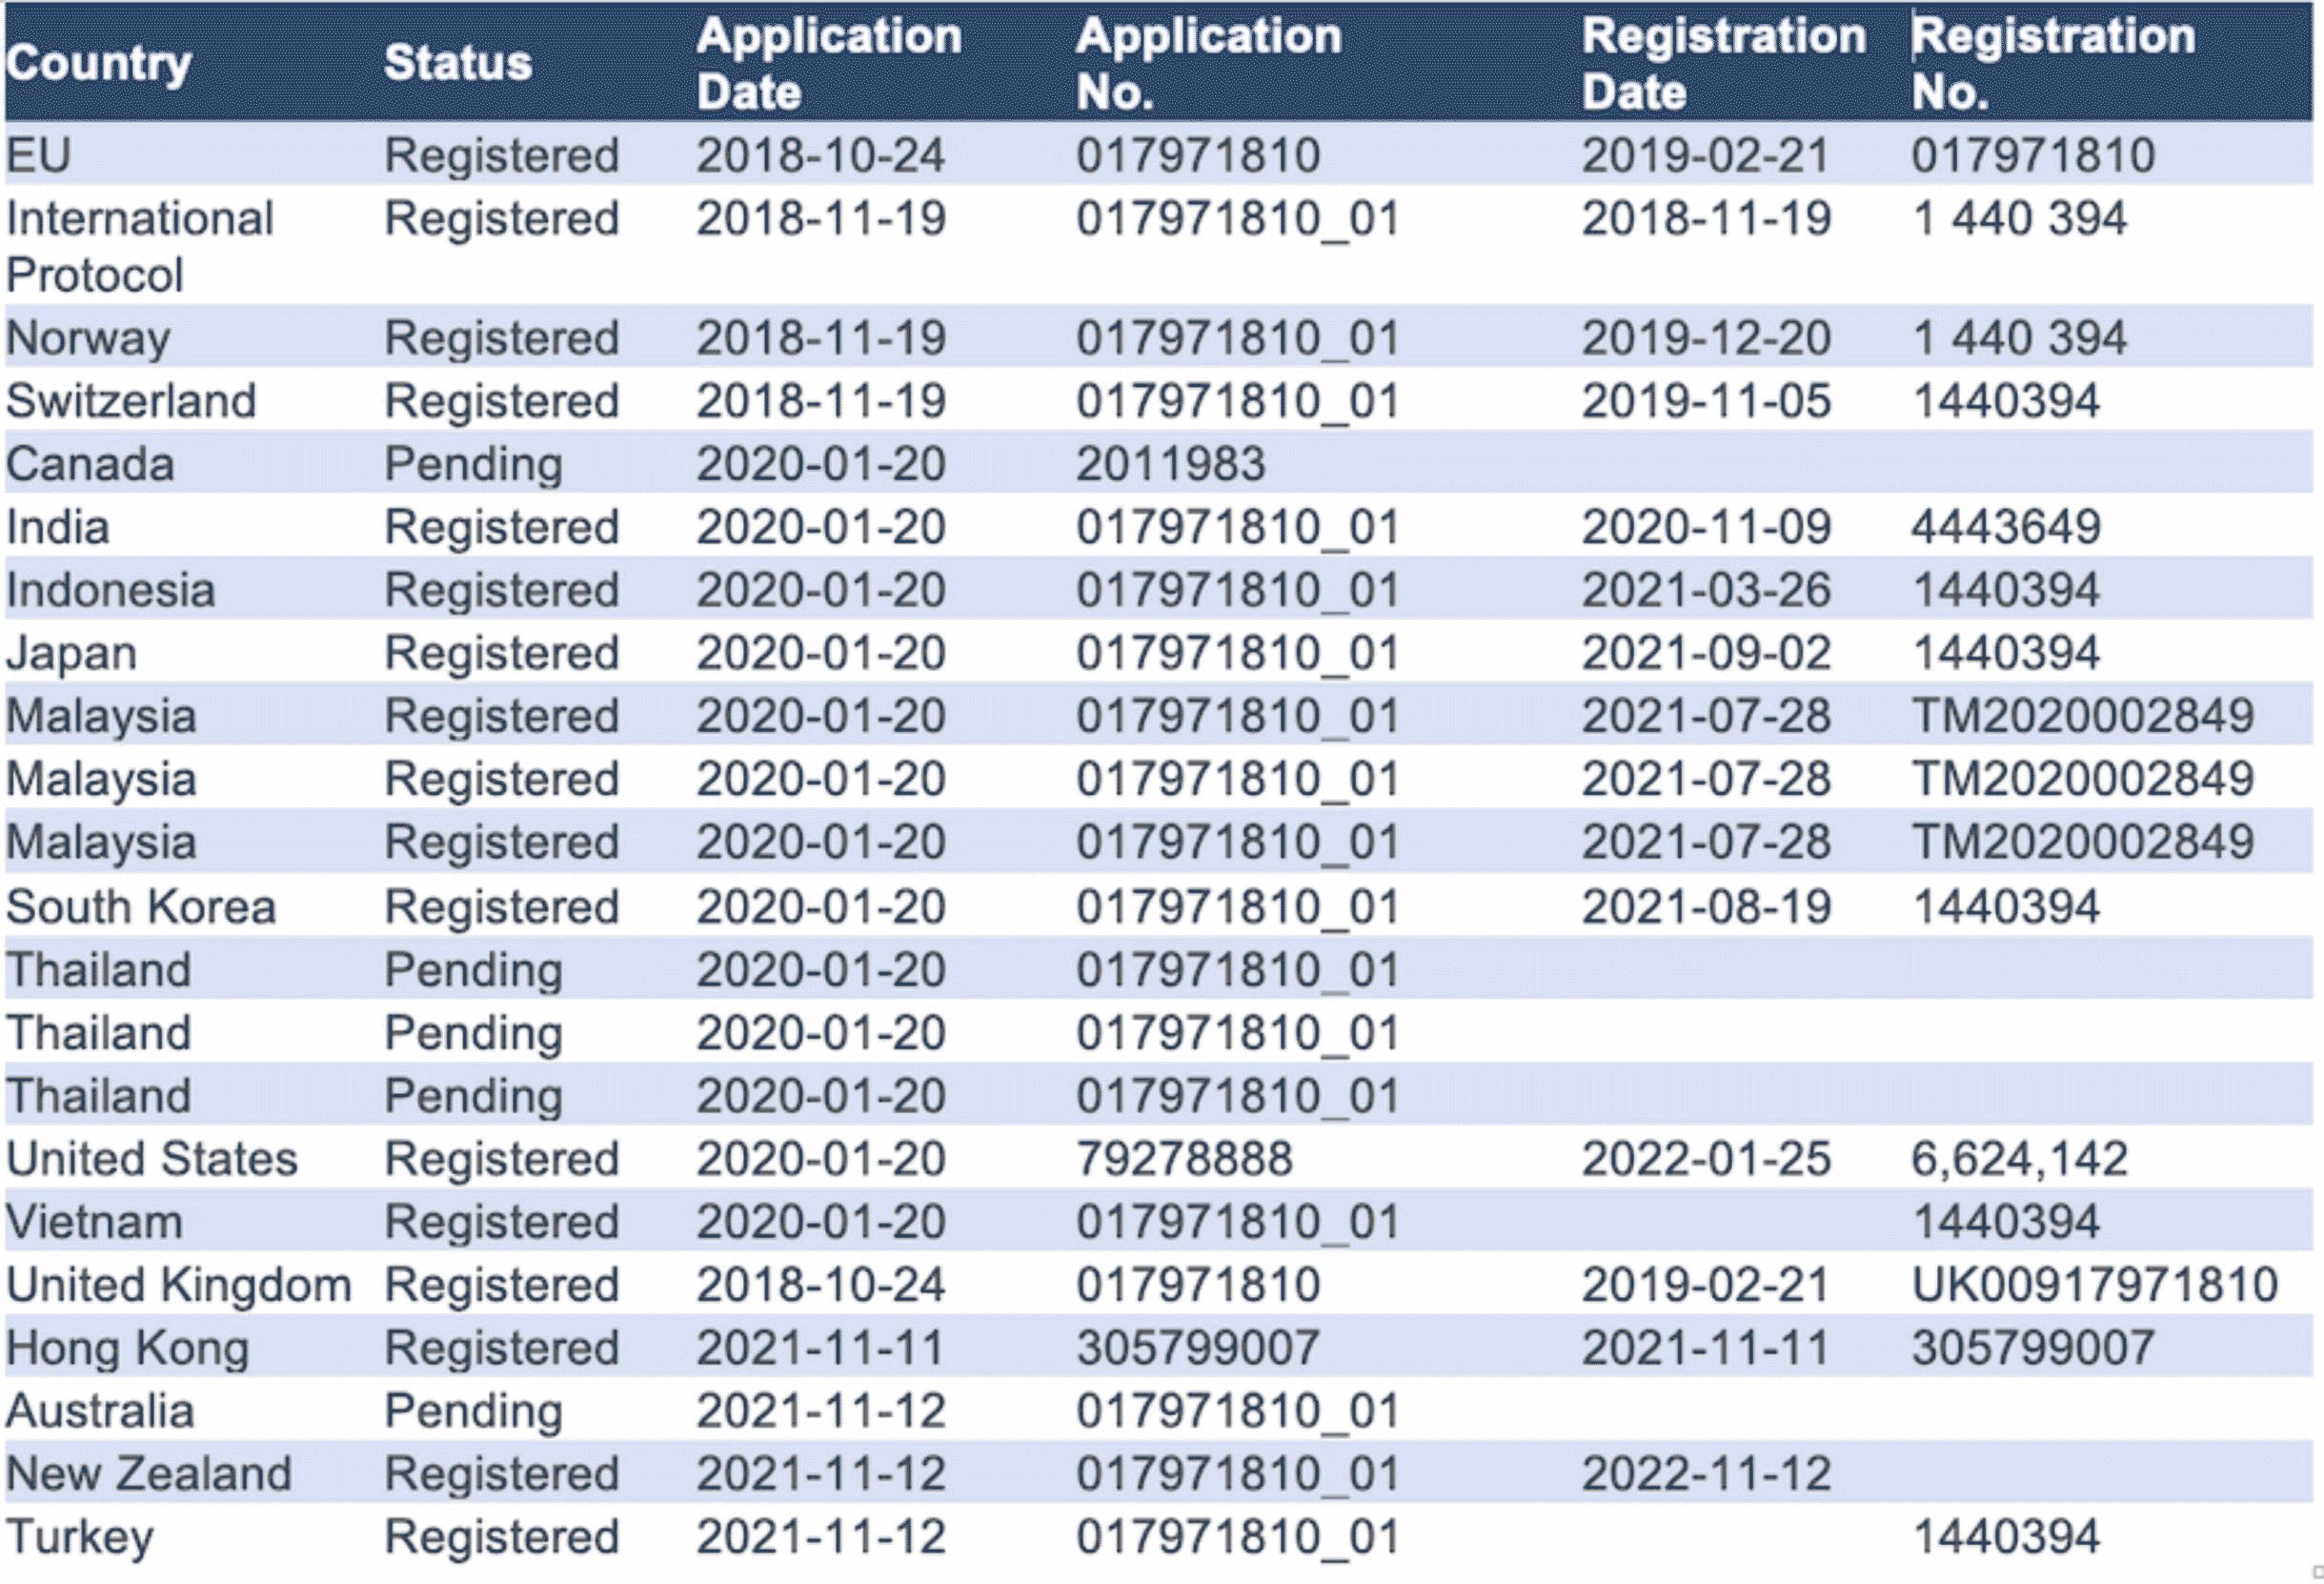This screenshot has height=1584, width=2324.
Task: Select United States registration number 6,624,142
Action: (x=2019, y=1160)
